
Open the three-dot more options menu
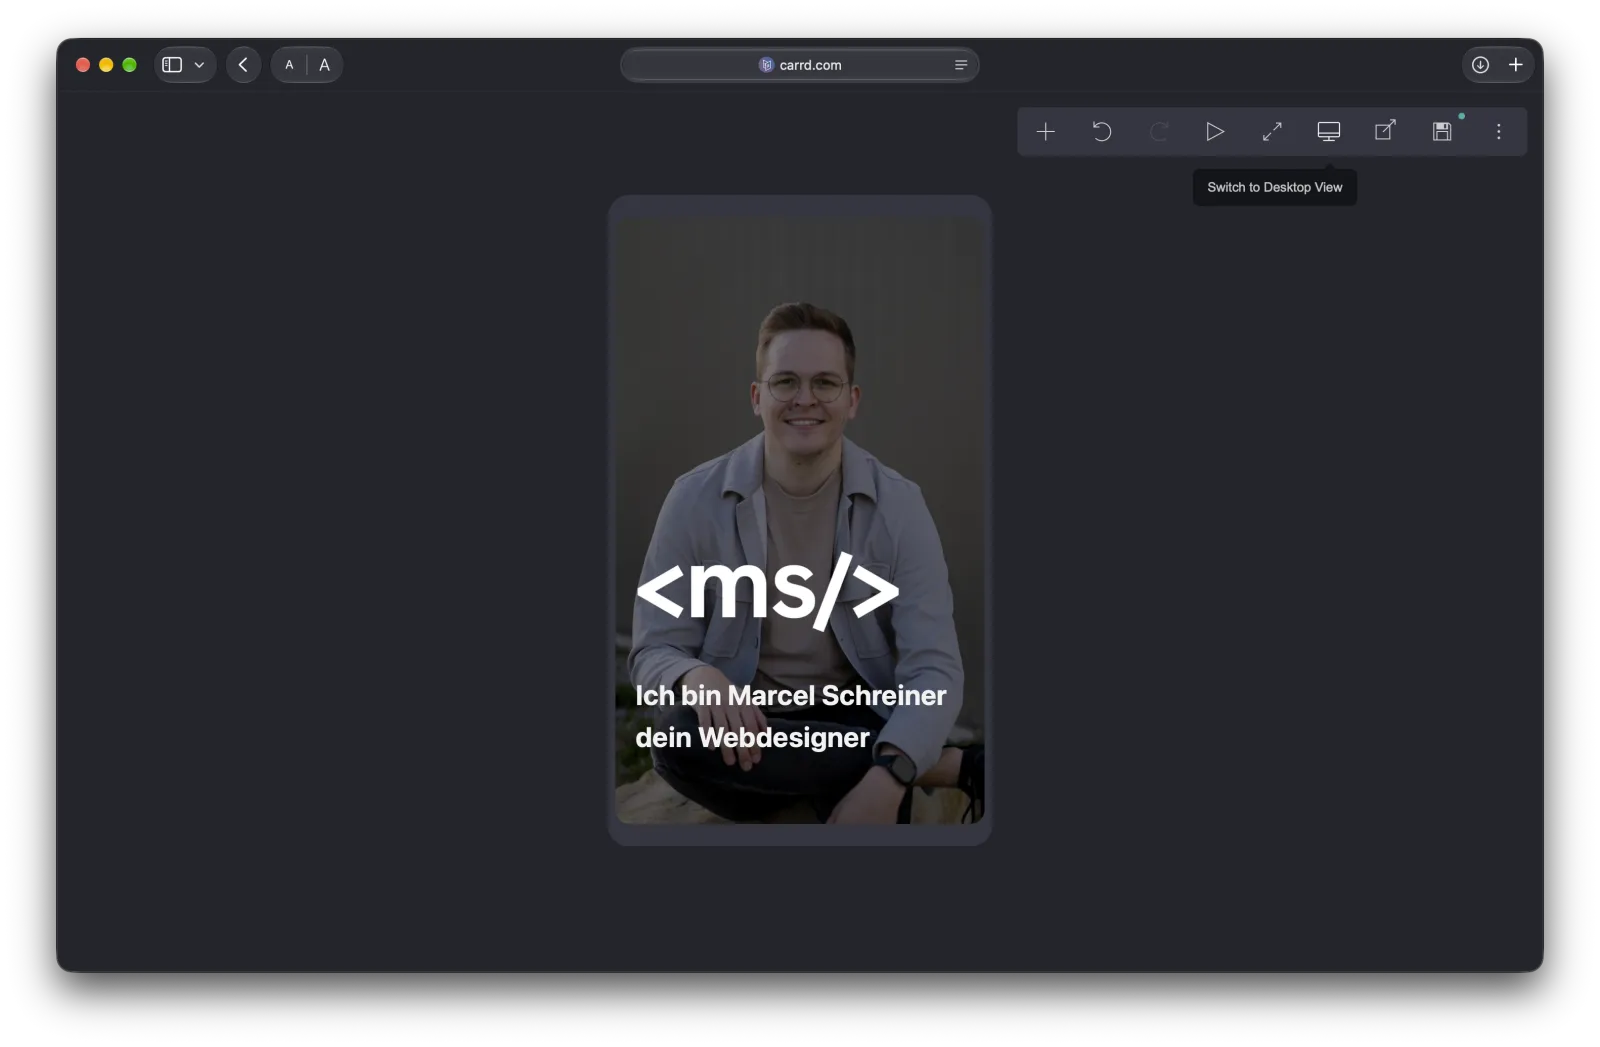pos(1499,132)
